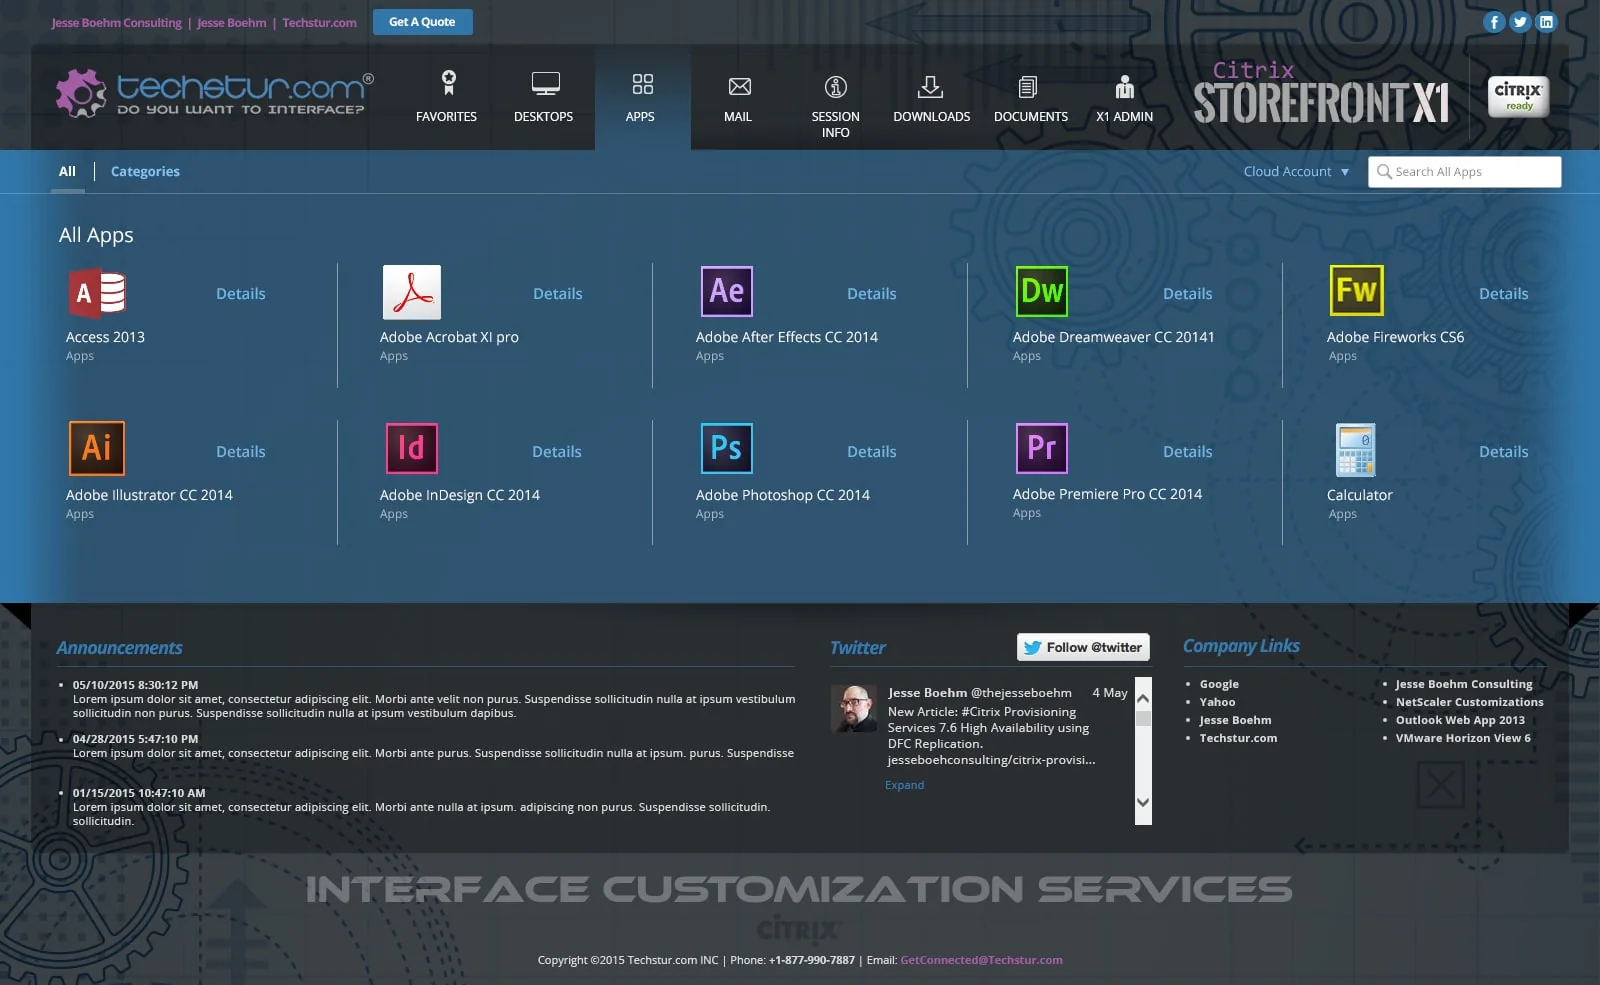The image size is (1600, 985).
Task: Open the Jesse Boehm Consulting header link
Action: (x=116, y=23)
